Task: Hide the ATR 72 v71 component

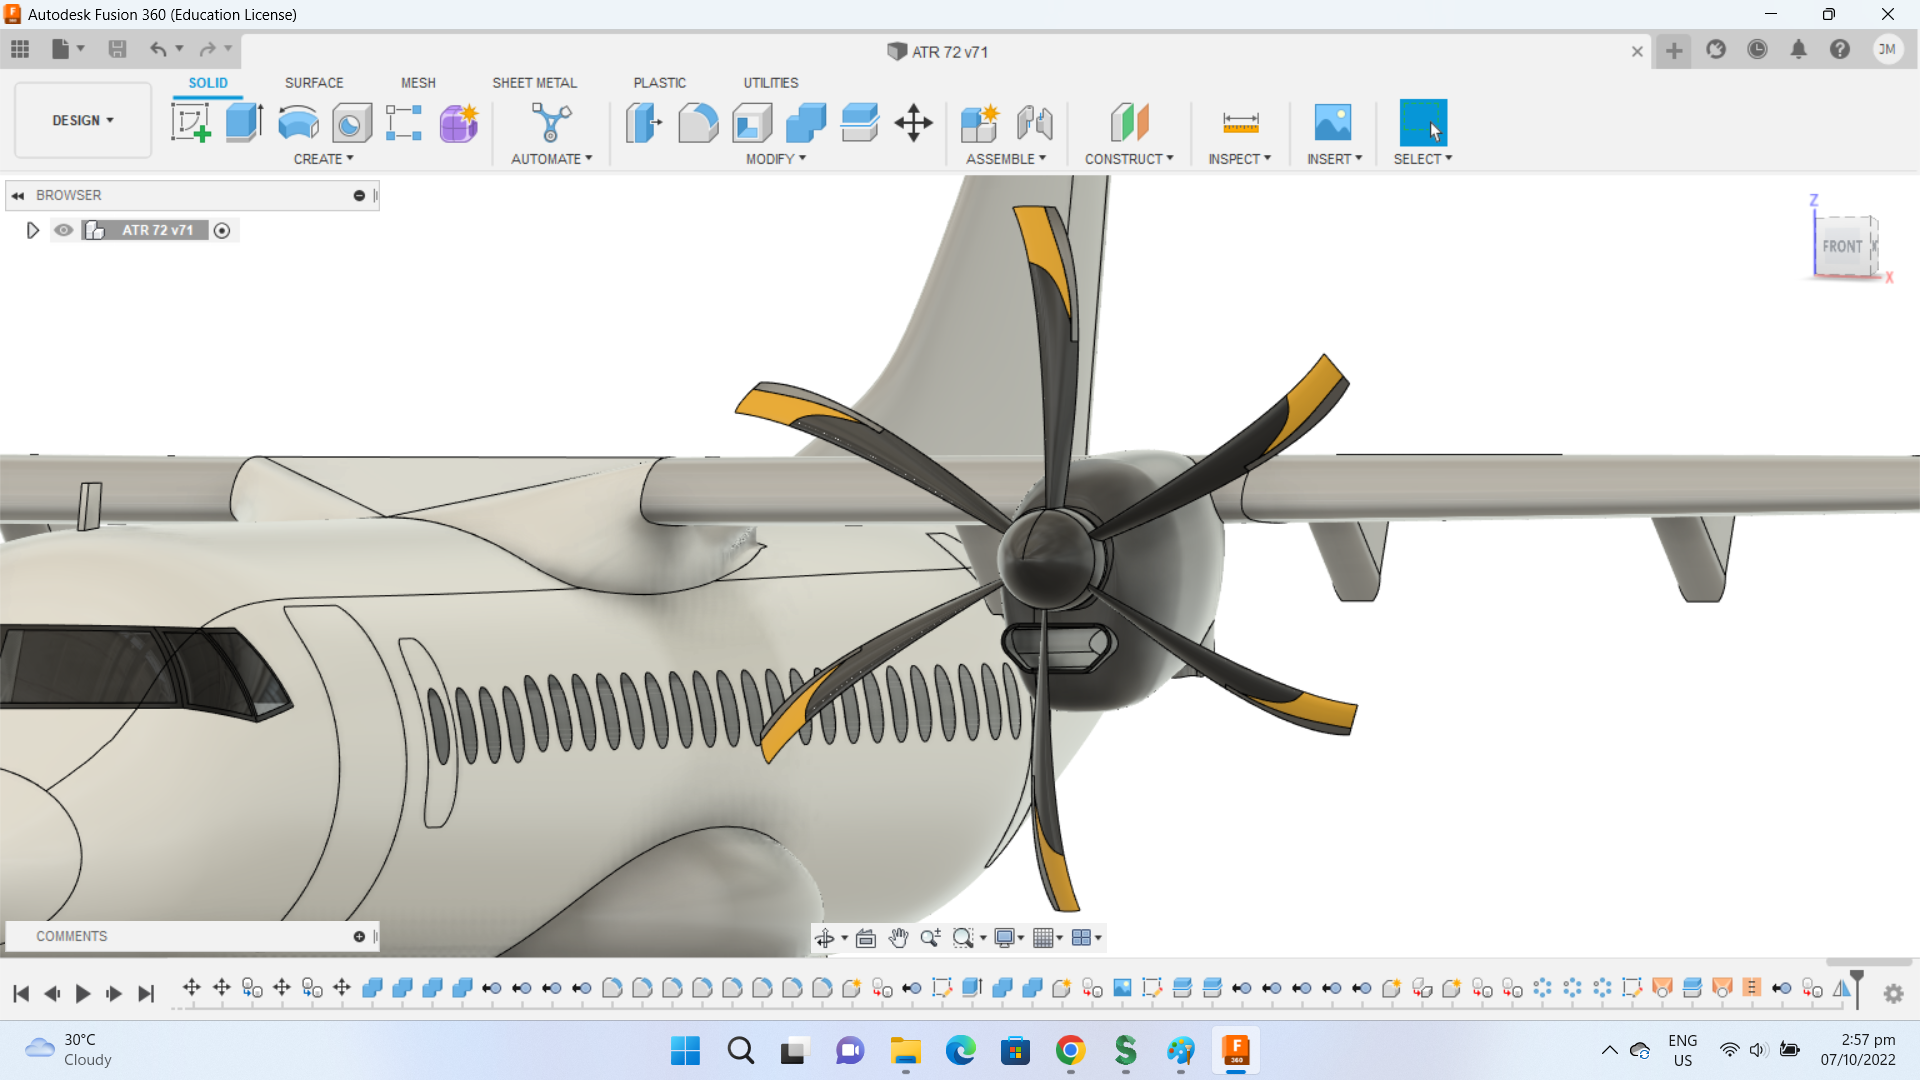Action: (64, 230)
